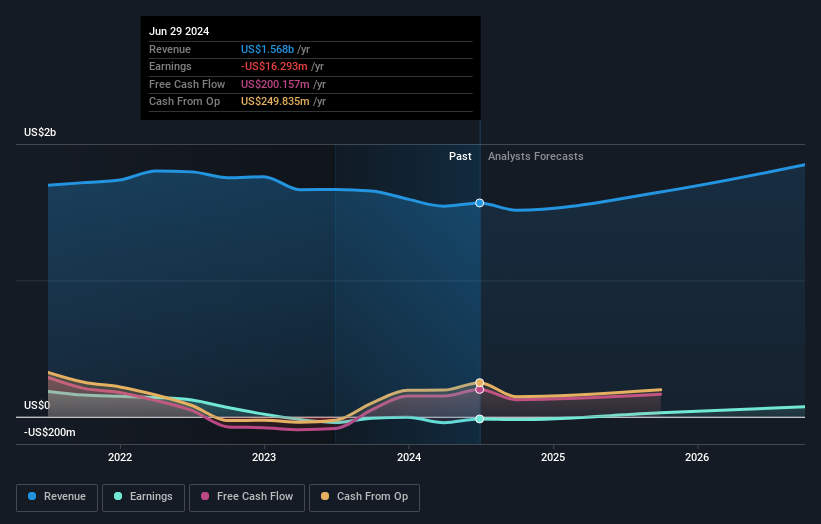Click the teal dot in the Earnings legend

pos(118,496)
